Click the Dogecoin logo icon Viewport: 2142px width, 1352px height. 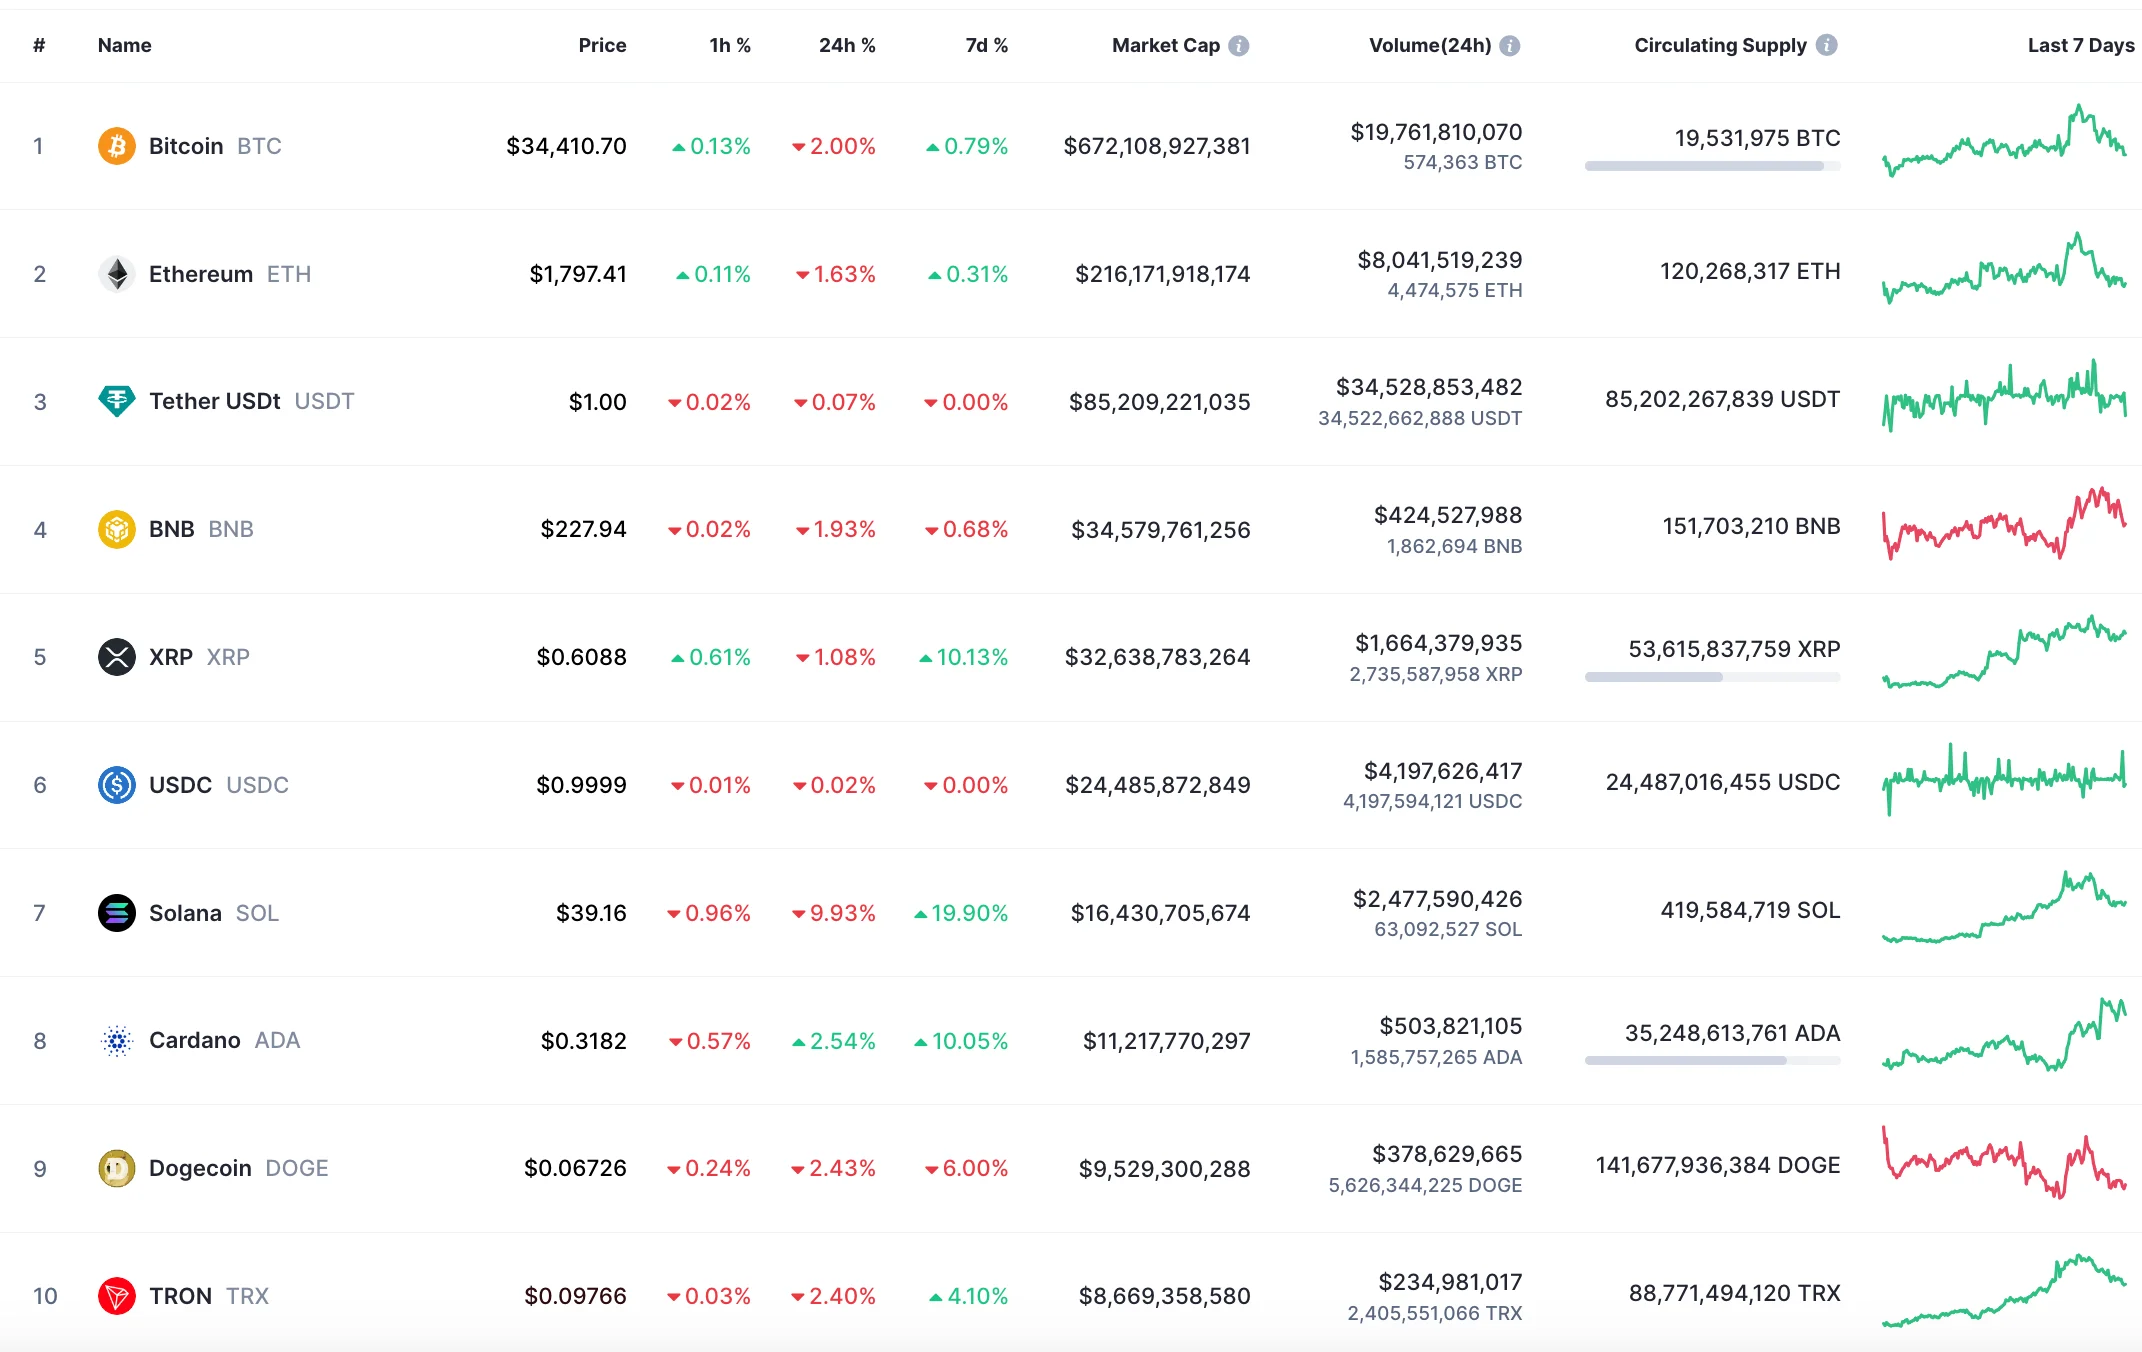click(117, 1168)
